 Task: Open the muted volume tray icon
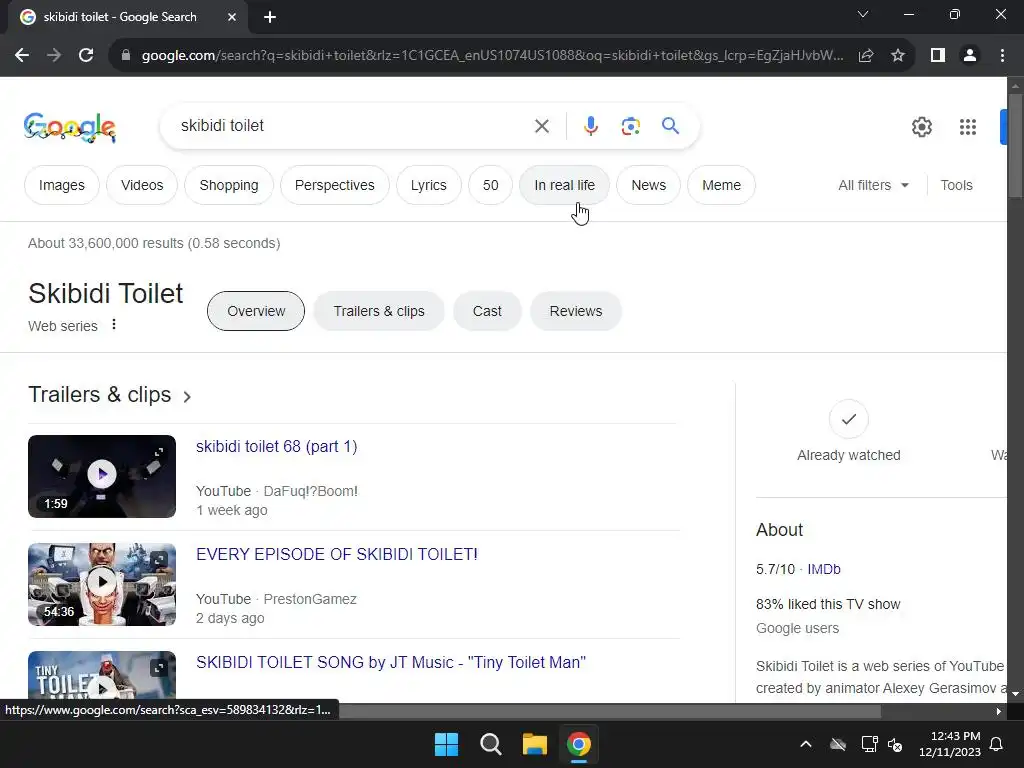coord(895,744)
